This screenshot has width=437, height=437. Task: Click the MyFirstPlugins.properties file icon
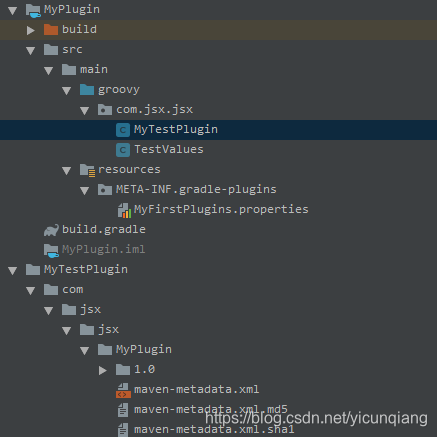pos(124,211)
